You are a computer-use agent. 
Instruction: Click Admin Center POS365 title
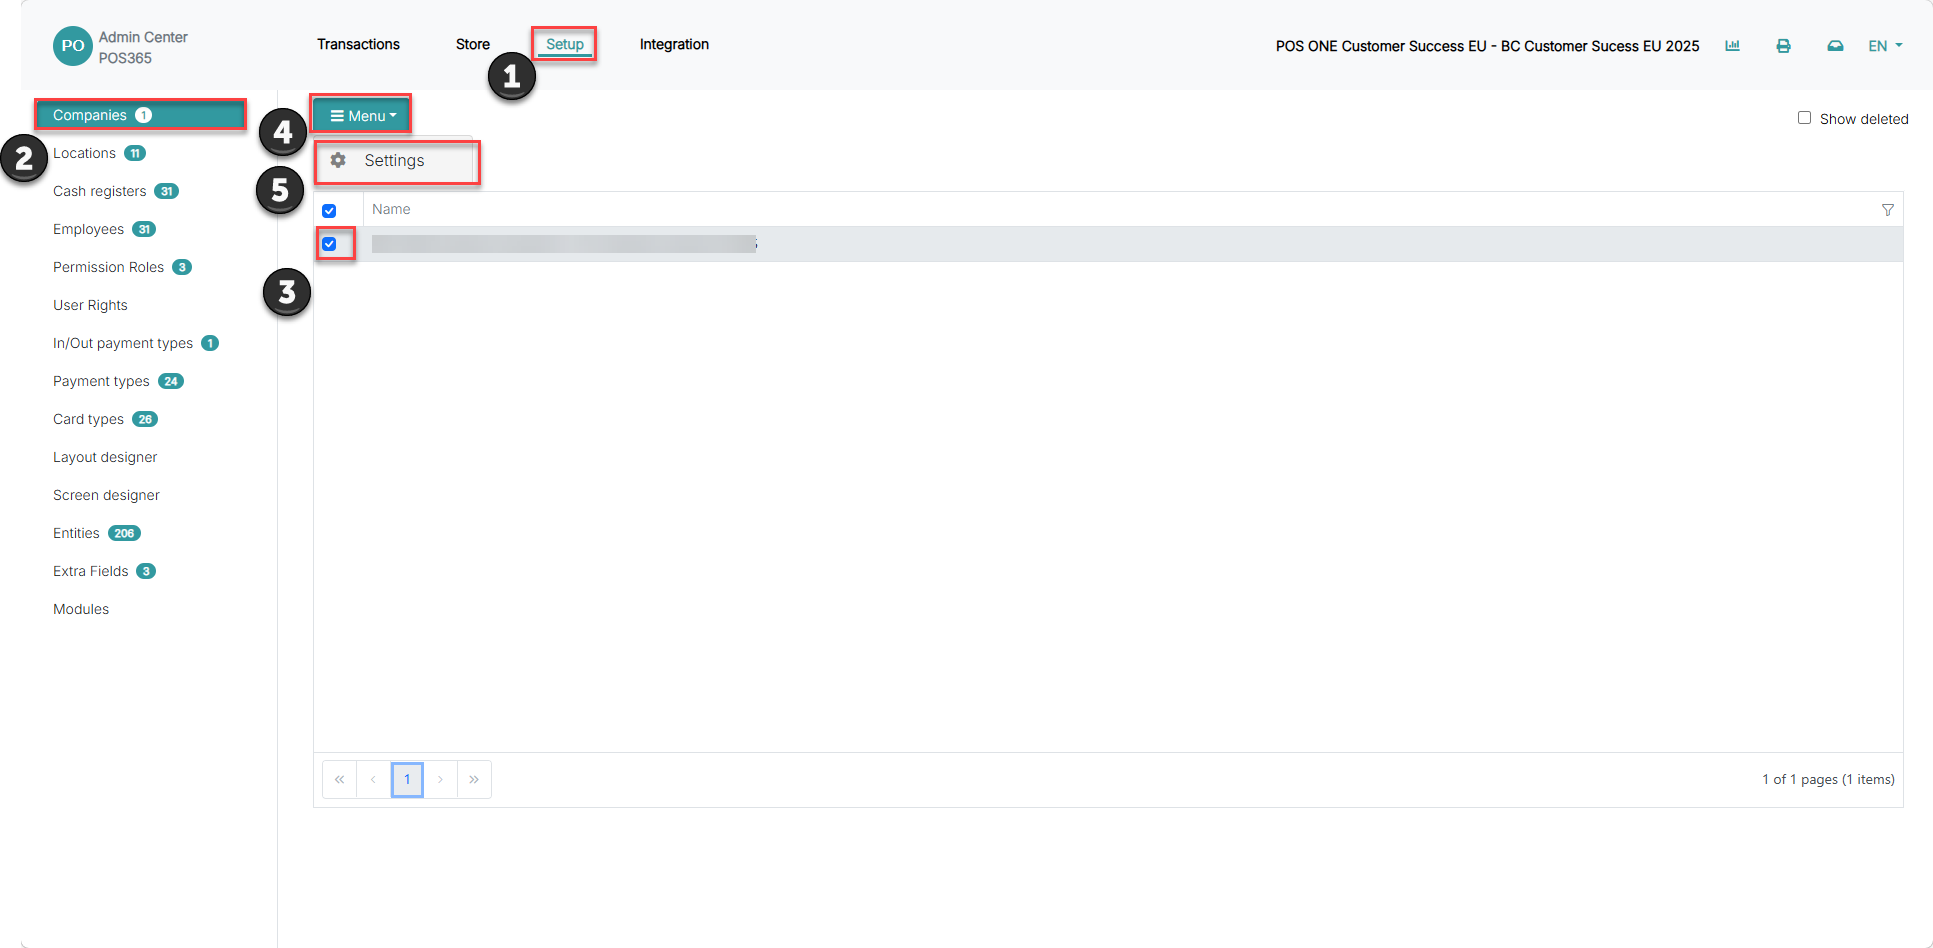tap(143, 47)
